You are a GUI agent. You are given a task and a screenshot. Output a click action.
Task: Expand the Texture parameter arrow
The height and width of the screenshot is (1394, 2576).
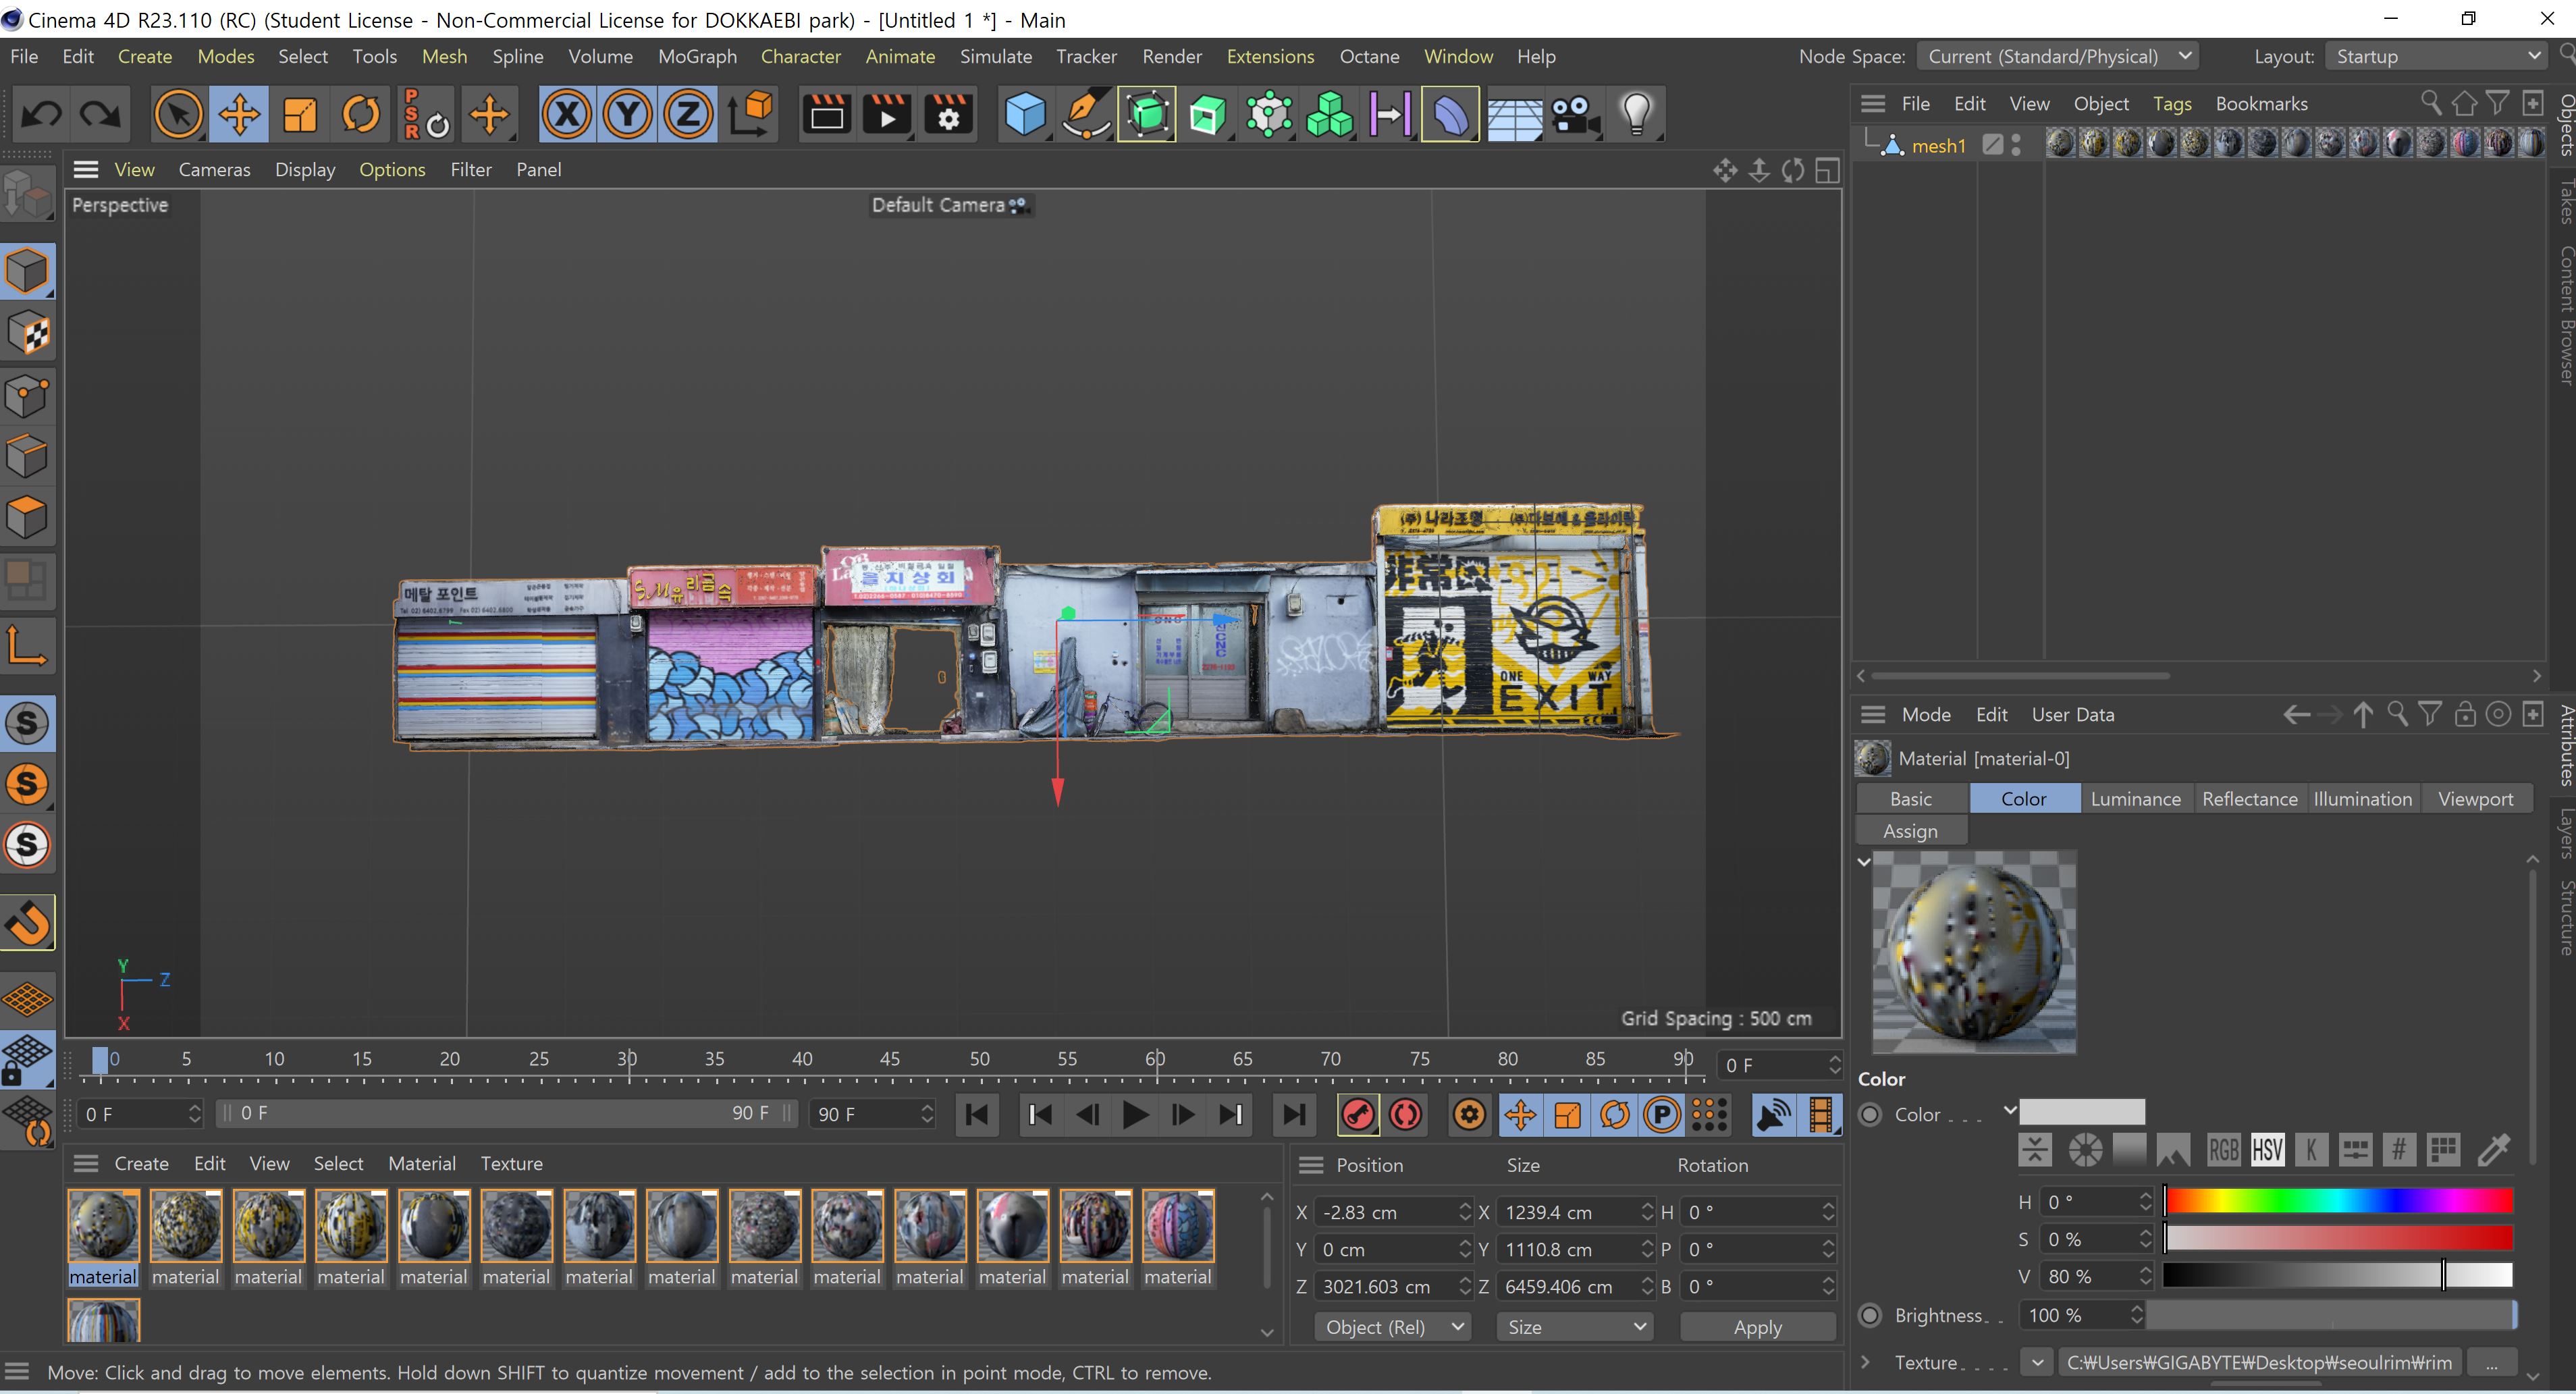1865,1362
